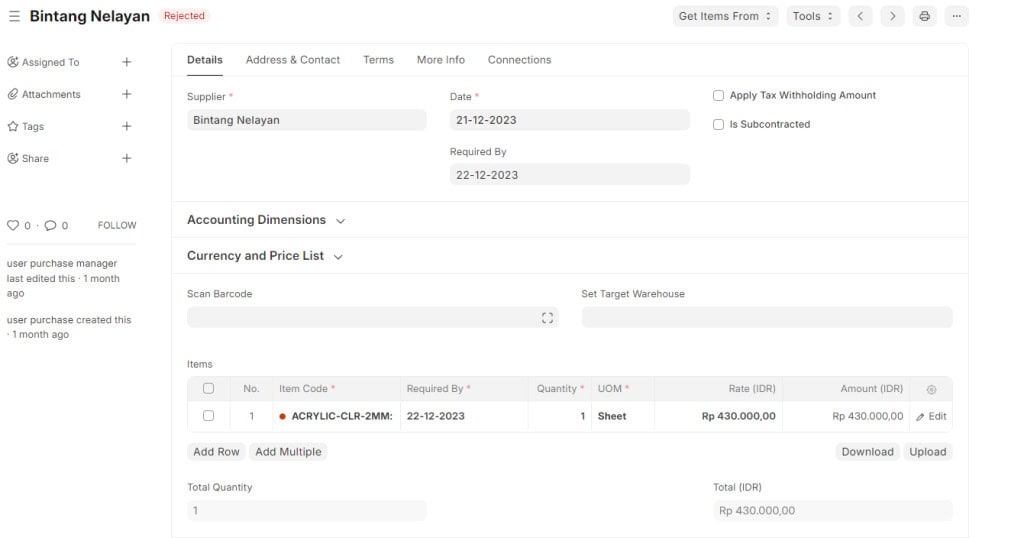Click the print icon button
The height and width of the screenshot is (538, 1024).
click(x=924, y=16)
